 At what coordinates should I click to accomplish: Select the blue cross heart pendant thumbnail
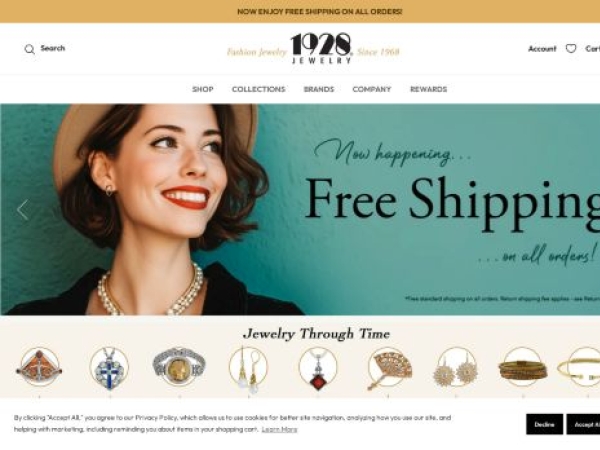point(109,368)
